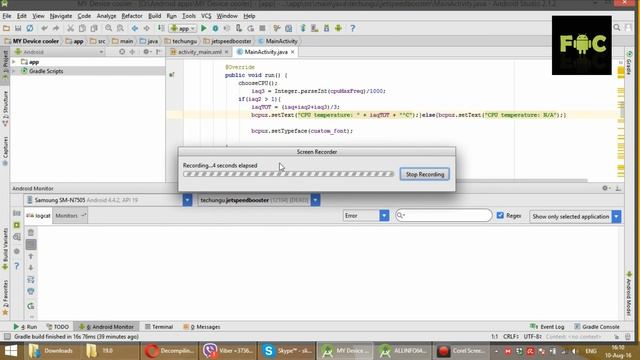Click logcat scroll-up arrow icon
The width and height of the screenshot is (640, 360).
click(x=31, y=256)
